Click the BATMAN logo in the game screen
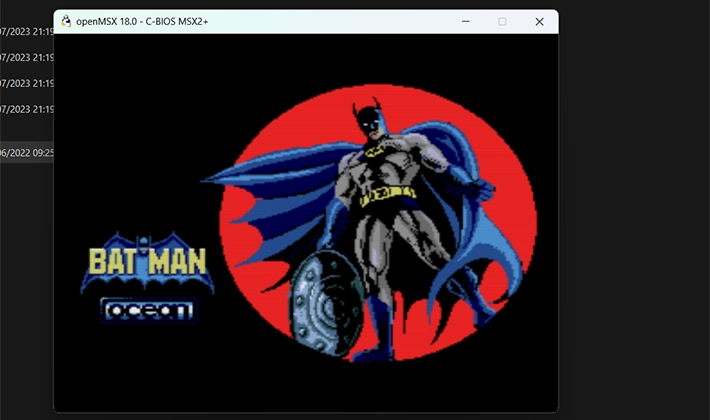 coord(147,262)
